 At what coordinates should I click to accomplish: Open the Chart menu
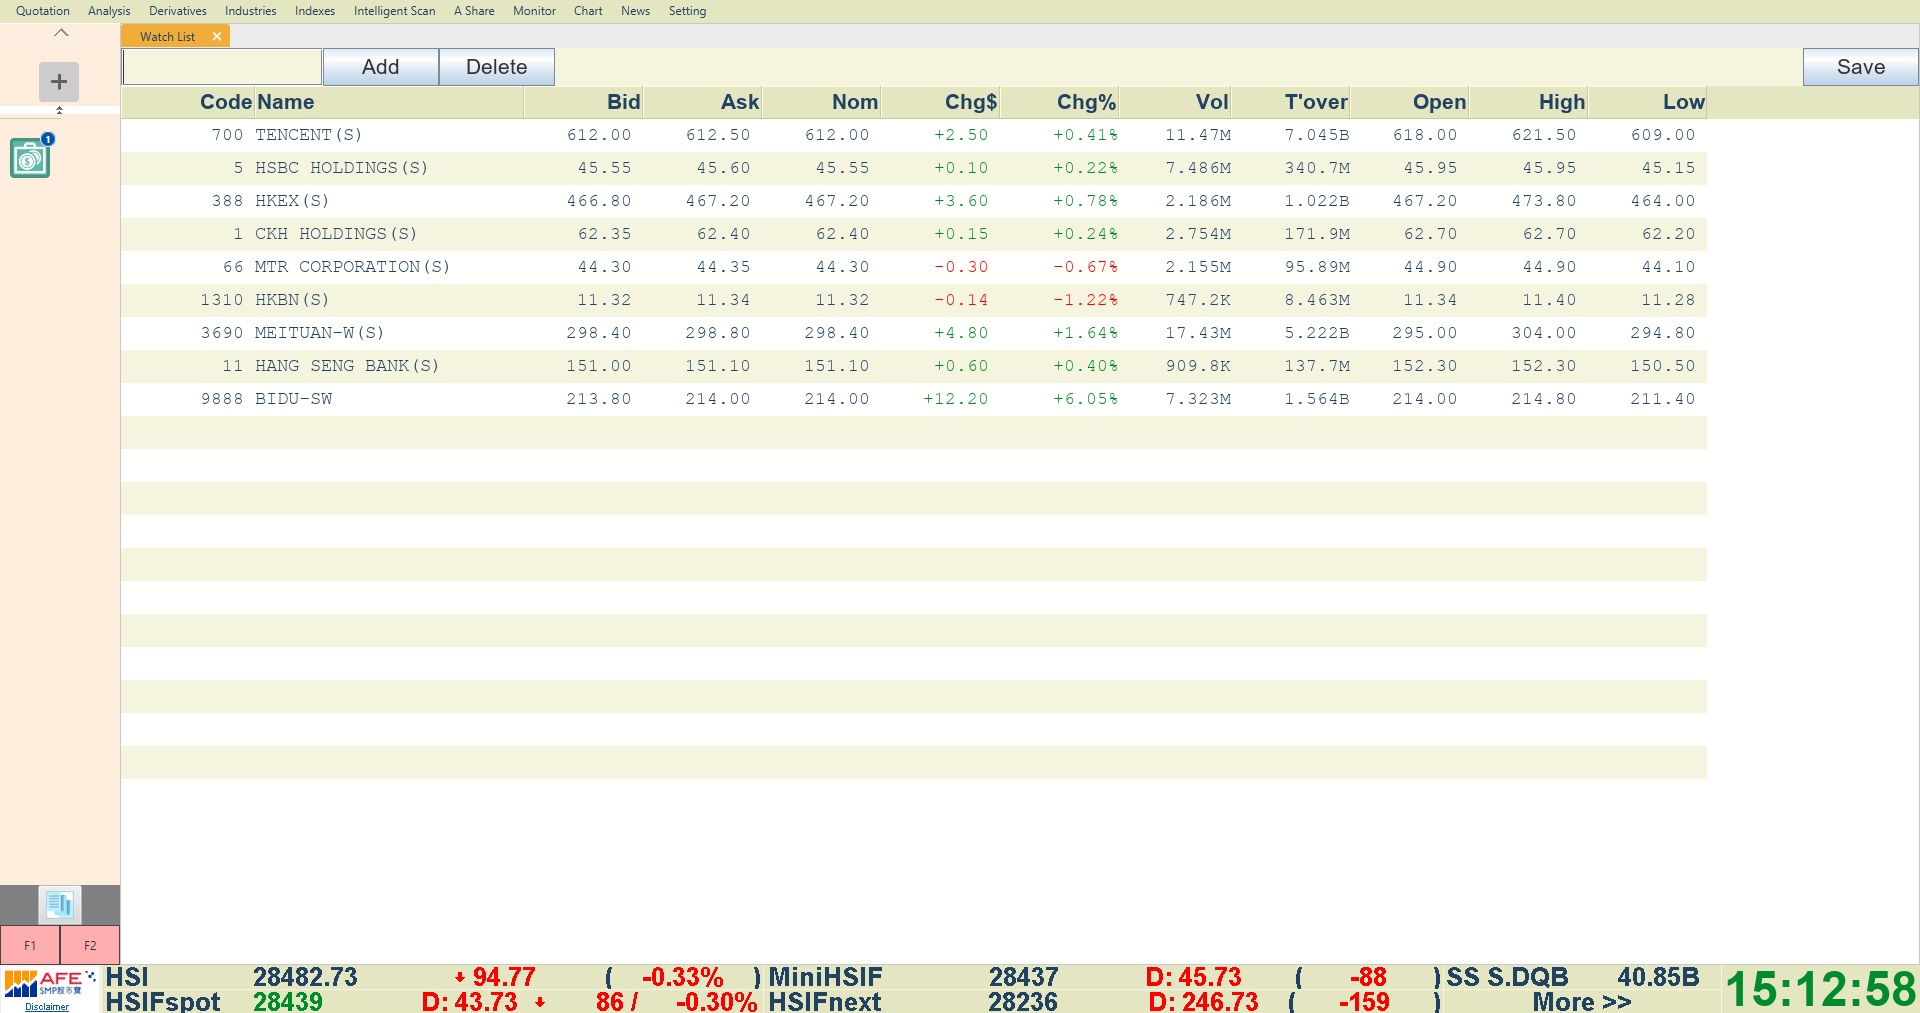point(588,11)
